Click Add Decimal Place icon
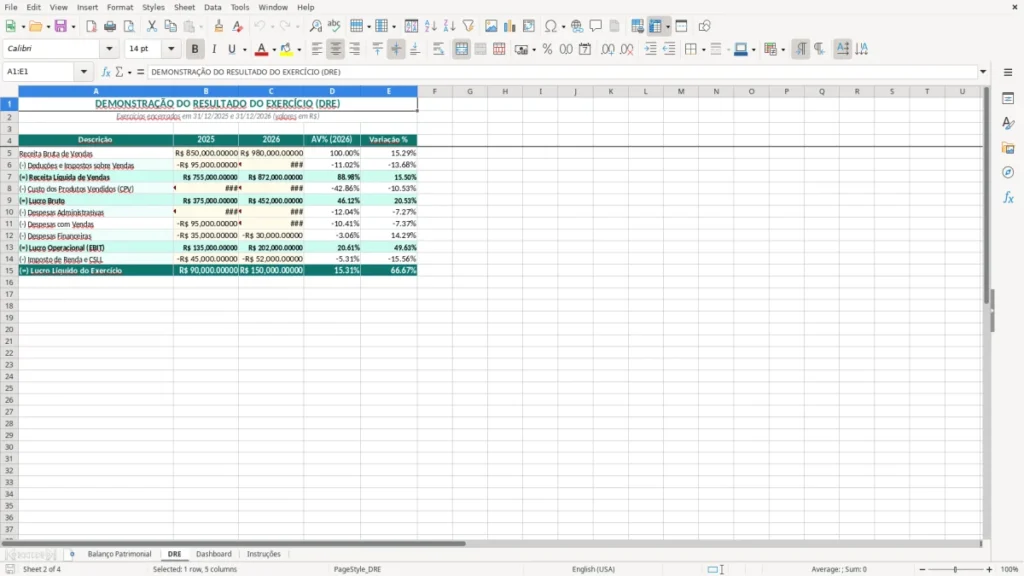The image size is (1024, 576). click(607, 49)
